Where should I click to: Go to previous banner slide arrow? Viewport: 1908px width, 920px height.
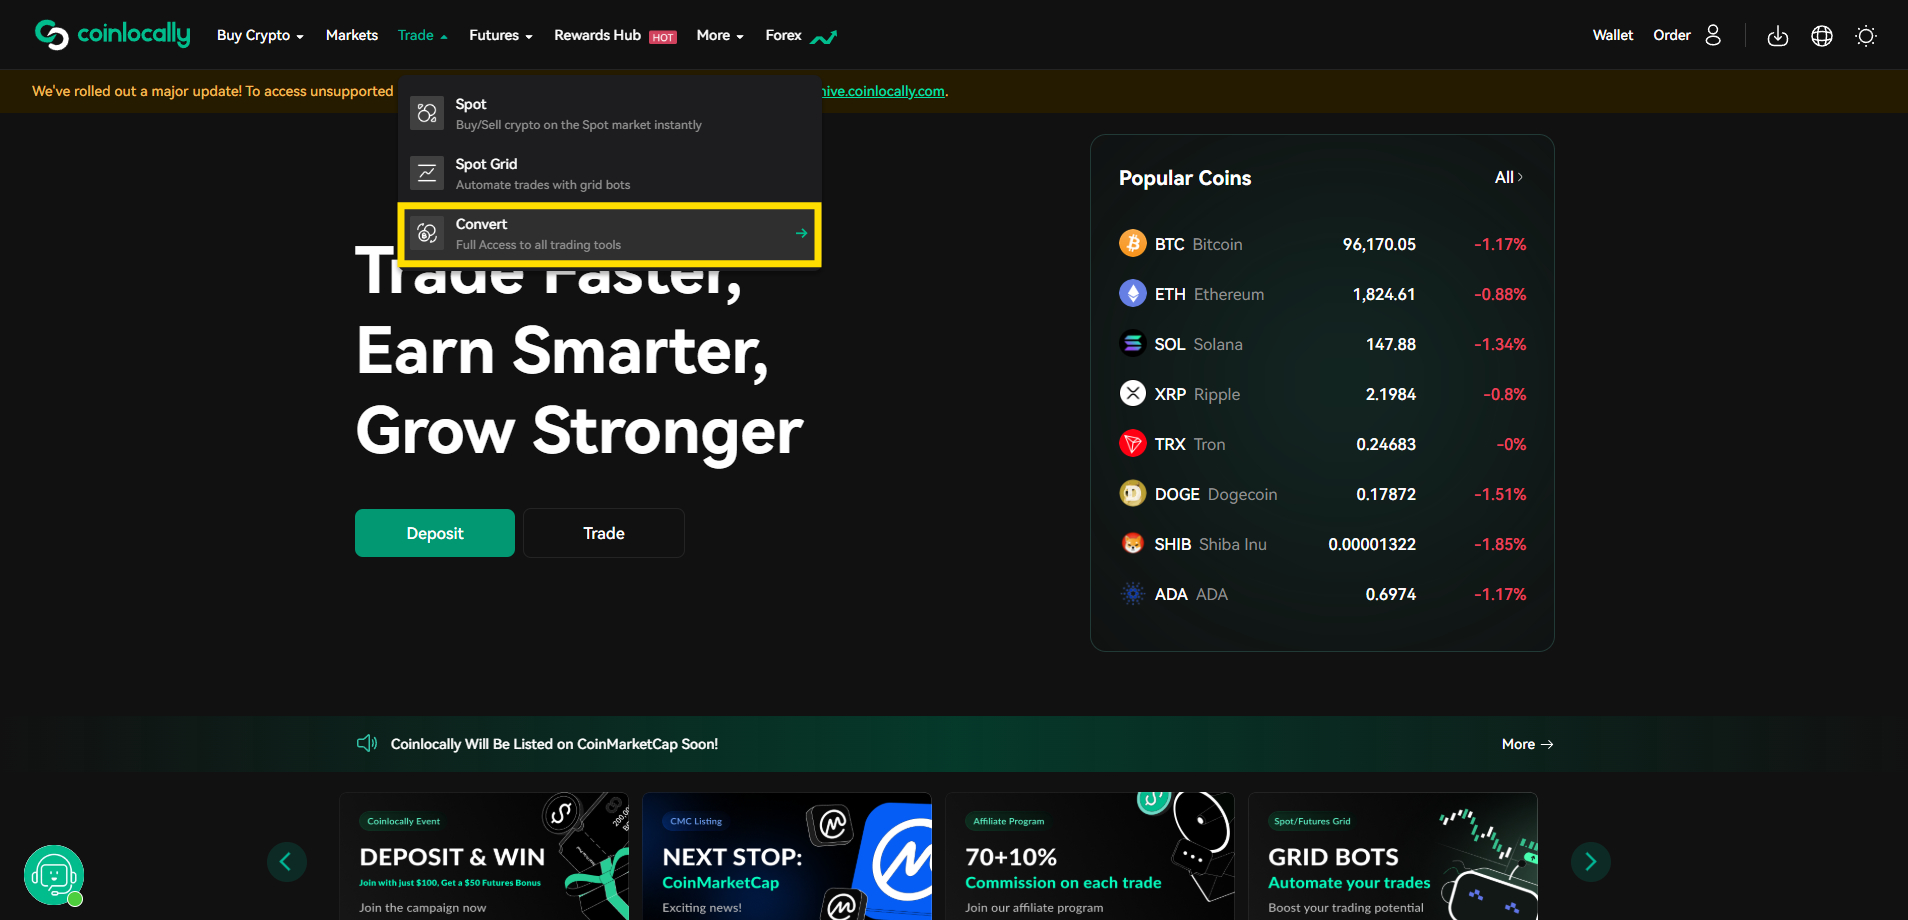pyautogui.click(x=286, y=862)
